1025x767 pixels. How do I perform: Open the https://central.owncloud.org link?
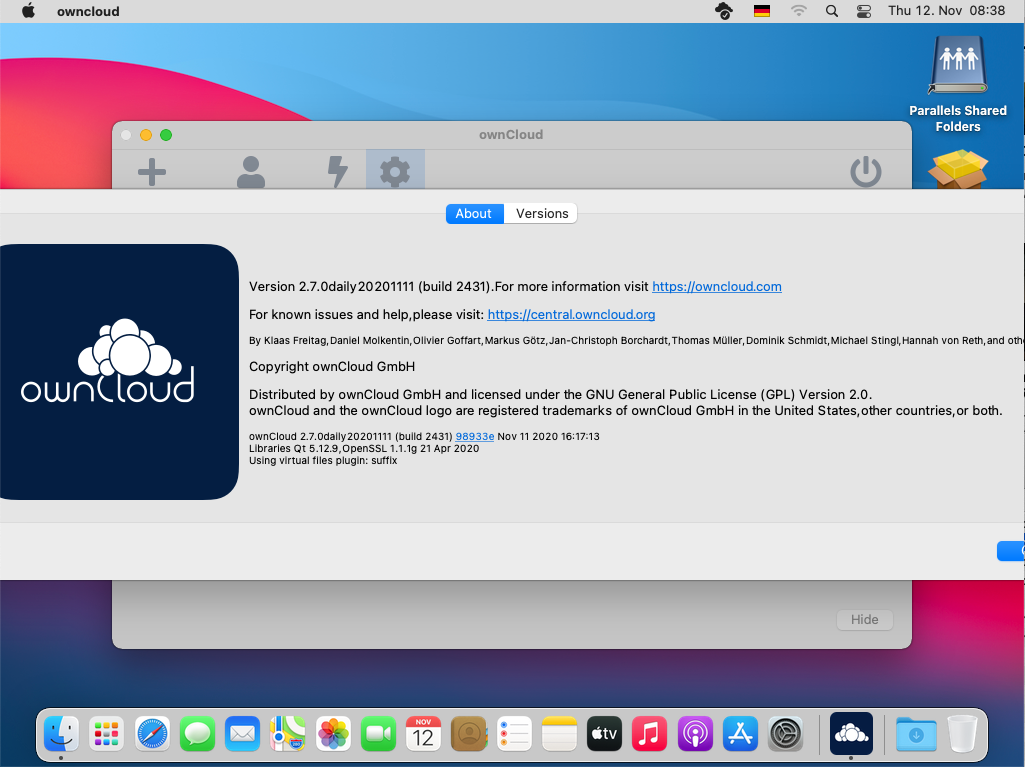(x=571, y=315)
